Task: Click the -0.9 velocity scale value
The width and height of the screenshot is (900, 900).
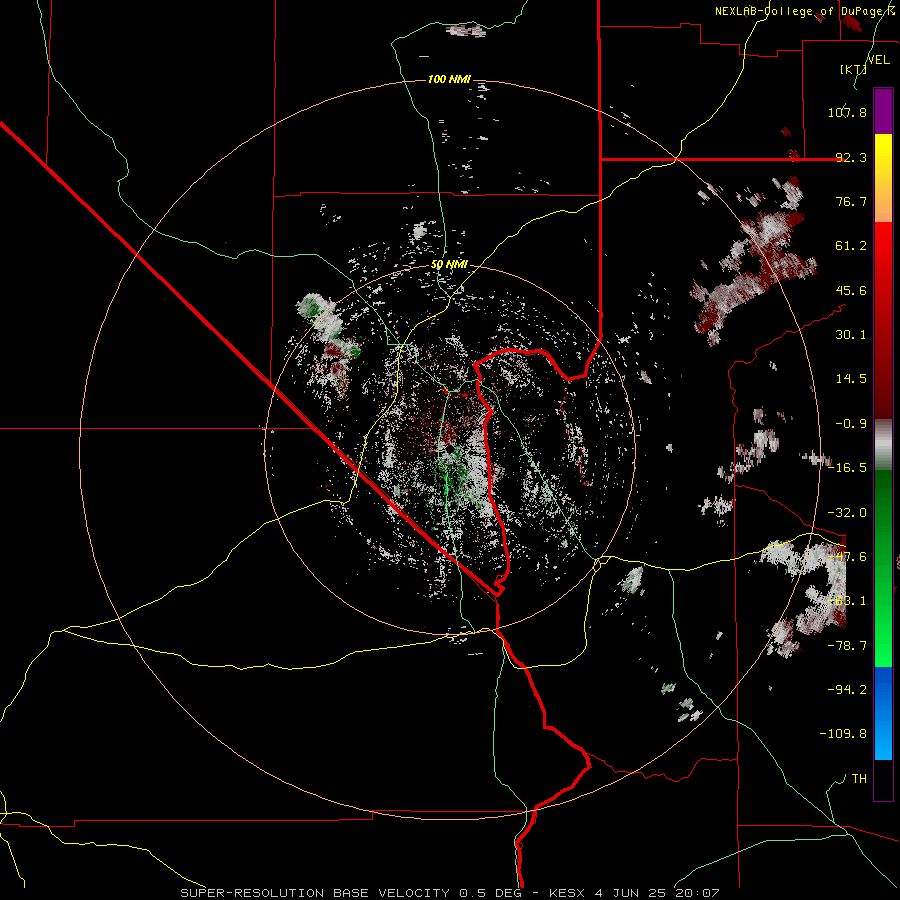Action: pos(851,424)
